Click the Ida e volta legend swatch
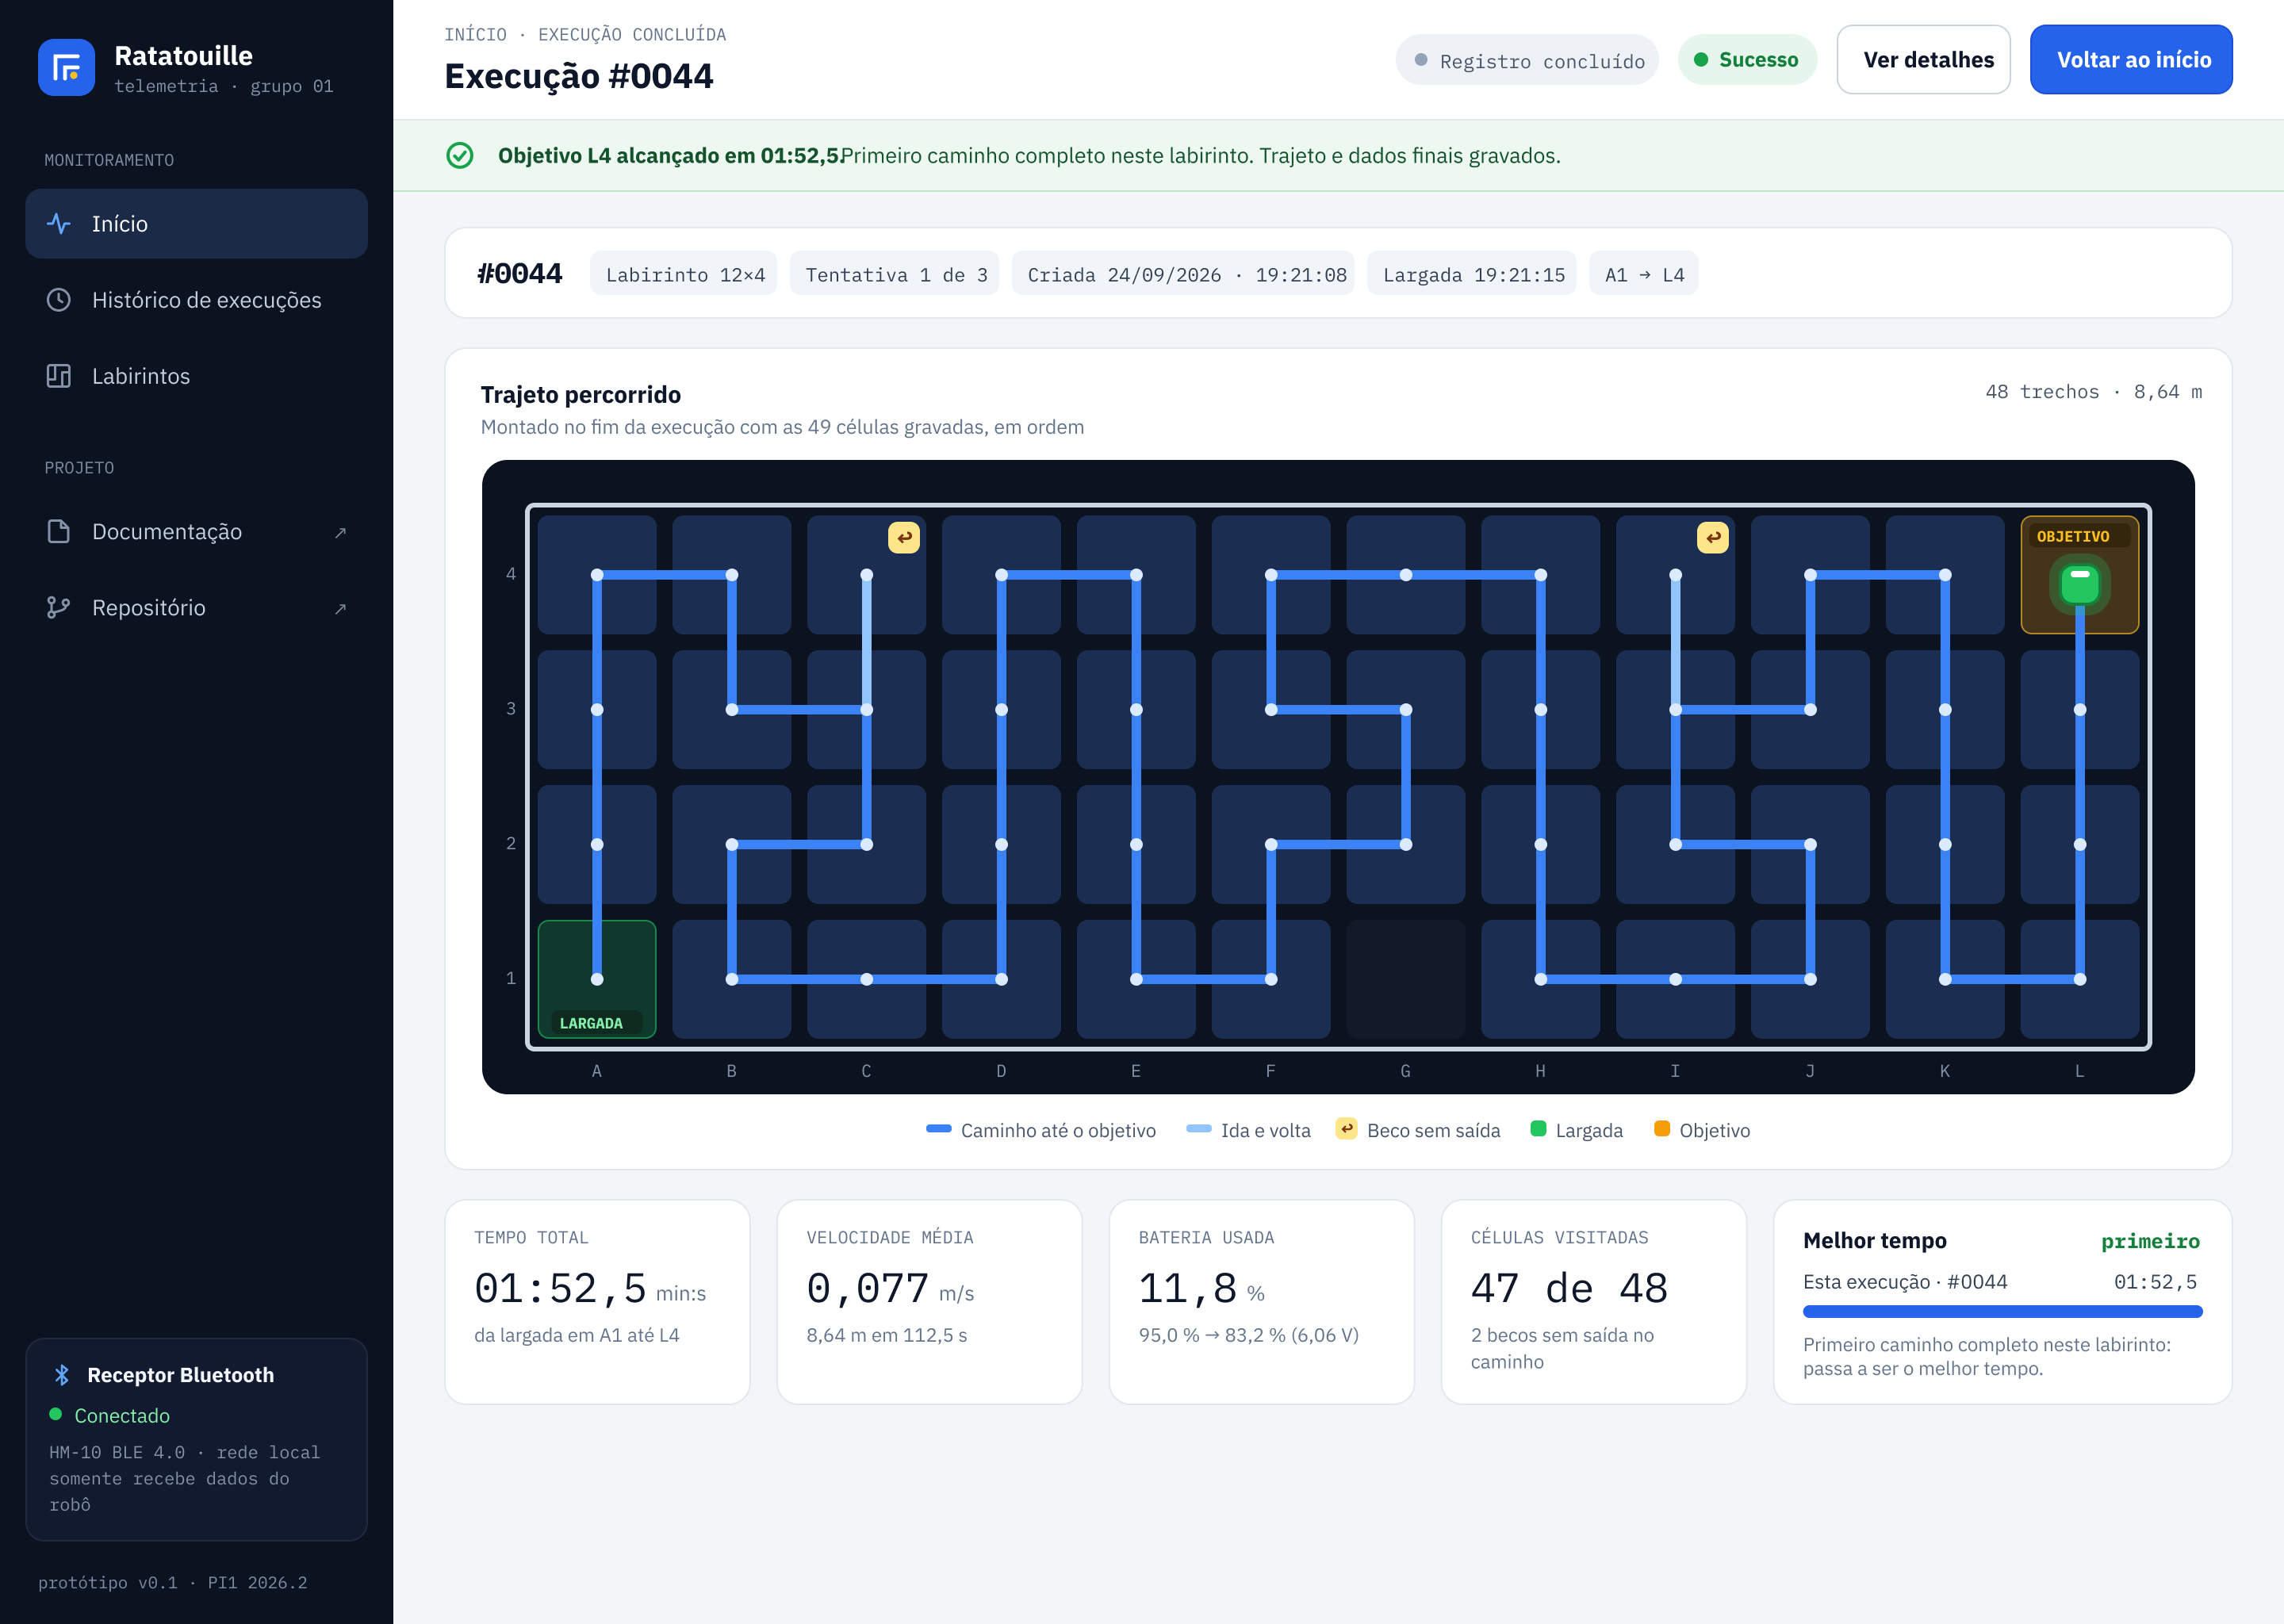Viewport: 2284px width, 1624px height. tap(1199, 1129)
